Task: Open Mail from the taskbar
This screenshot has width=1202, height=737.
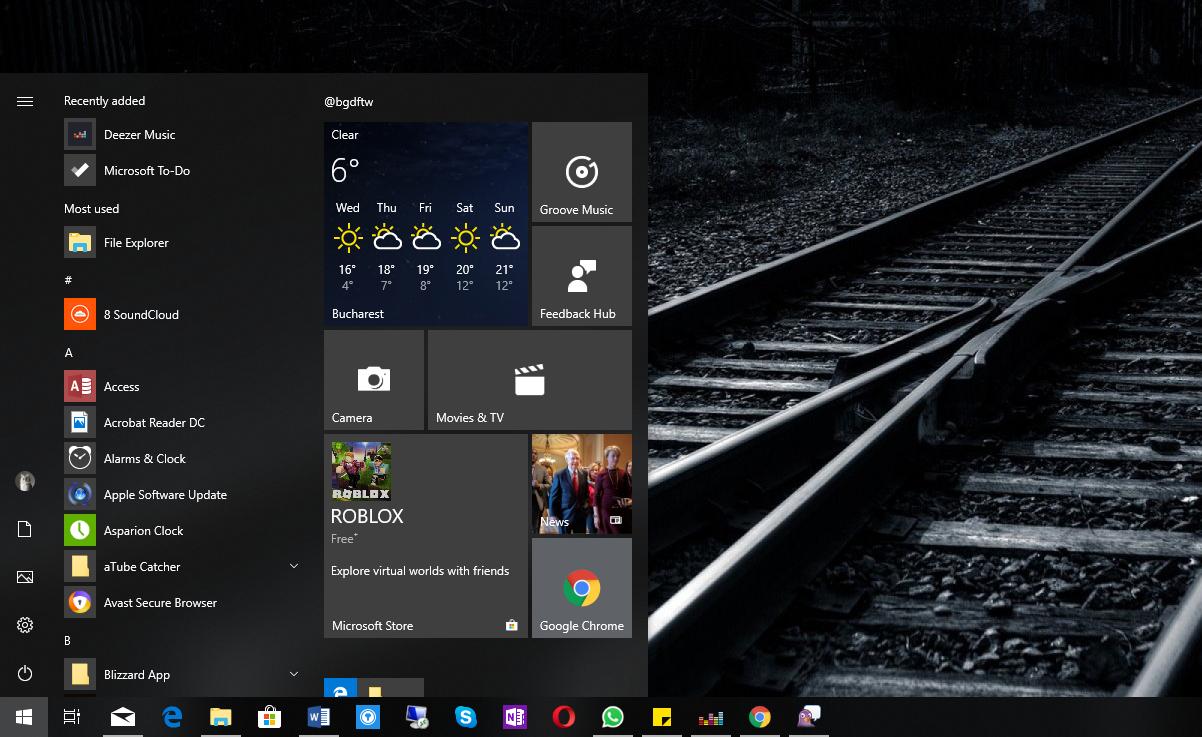Action: tap(123, 717)
